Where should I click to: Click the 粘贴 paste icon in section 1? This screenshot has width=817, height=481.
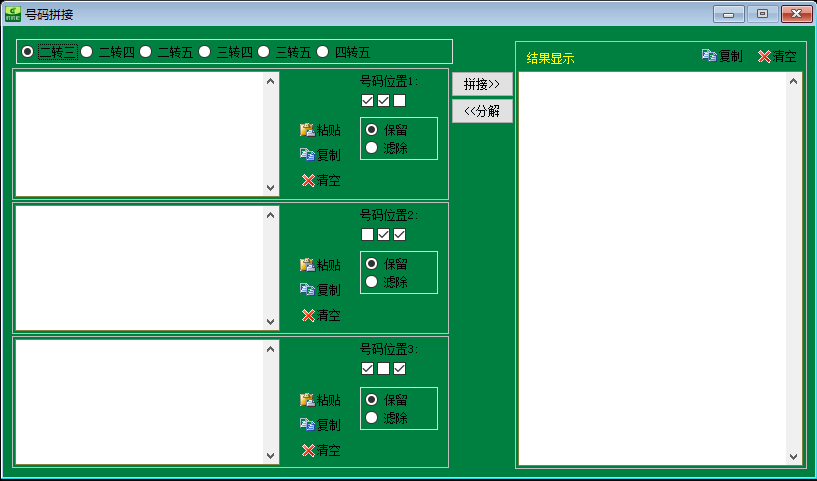308,130
